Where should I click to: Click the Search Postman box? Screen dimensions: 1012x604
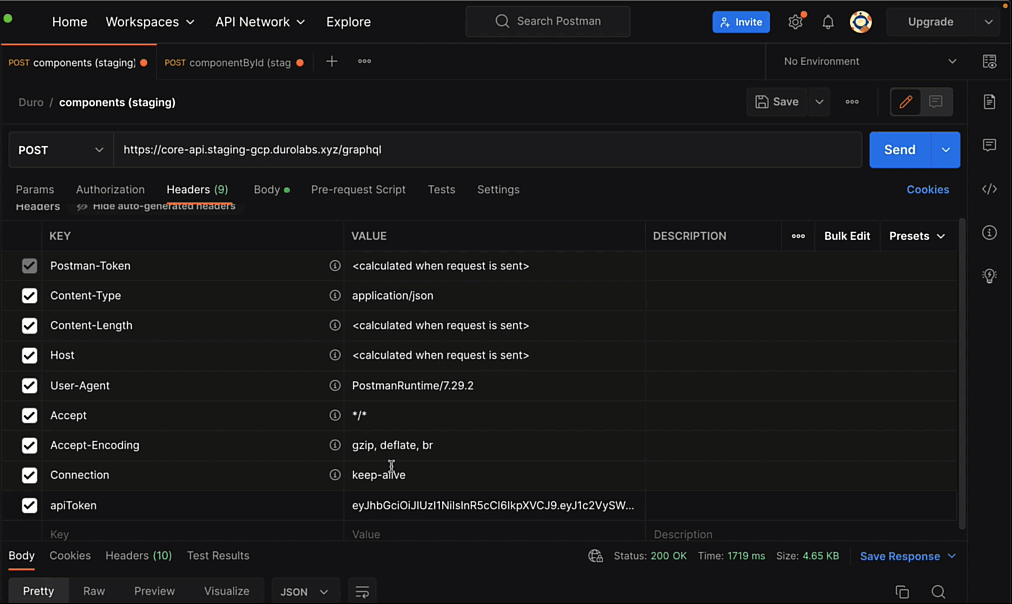coord(548,21)
